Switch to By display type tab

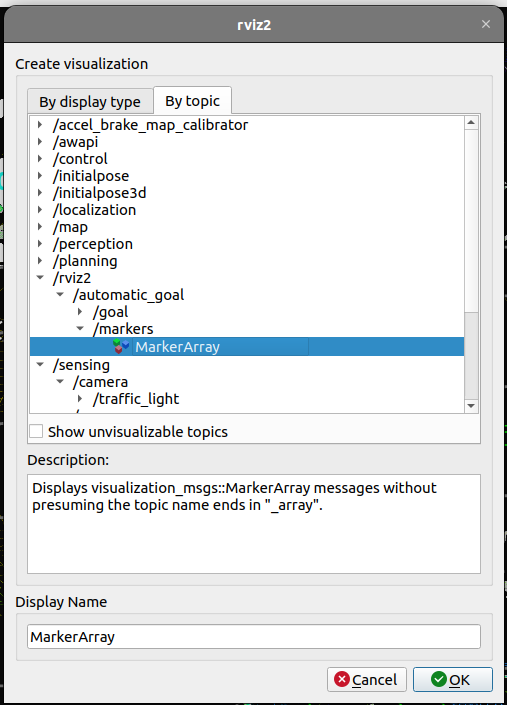pyautogui.click(x=90, y=102)
